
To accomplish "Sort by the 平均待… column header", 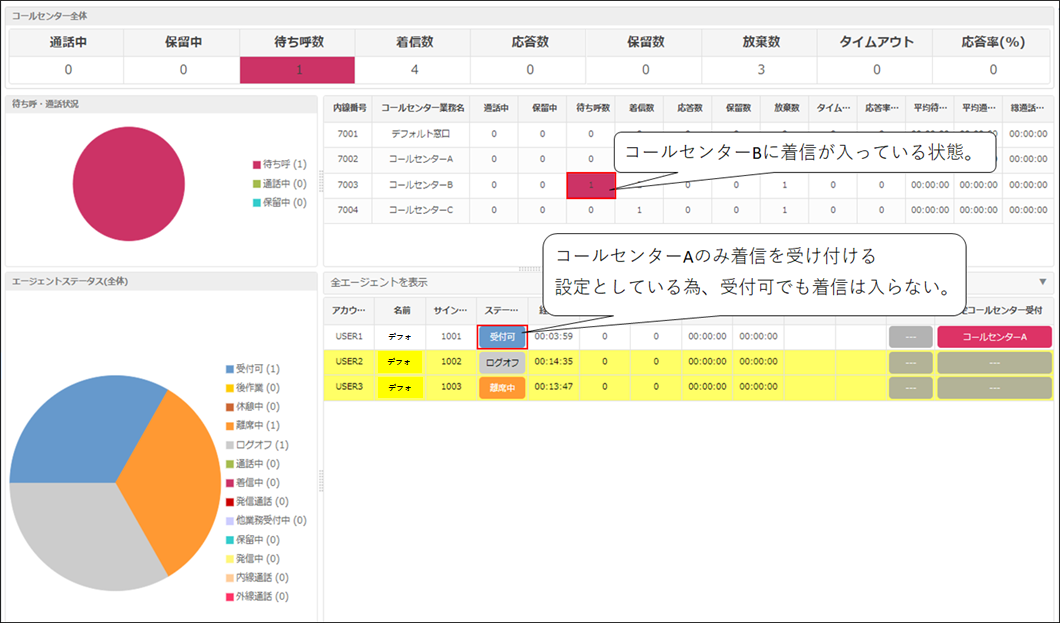I will tap(930, 108).
